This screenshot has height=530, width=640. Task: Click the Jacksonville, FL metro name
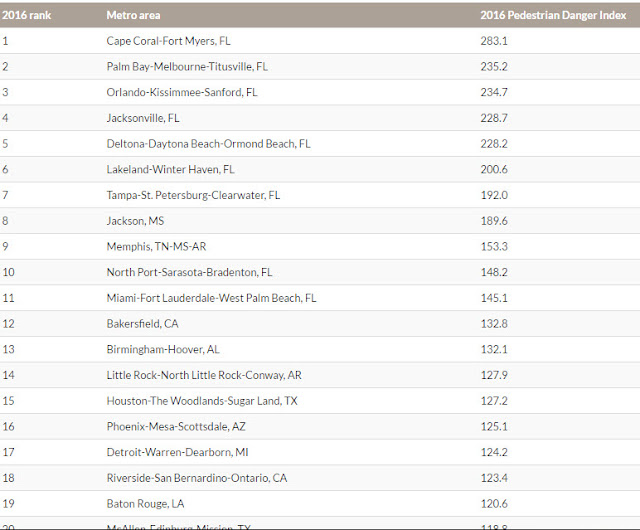[x=143, y=118]
